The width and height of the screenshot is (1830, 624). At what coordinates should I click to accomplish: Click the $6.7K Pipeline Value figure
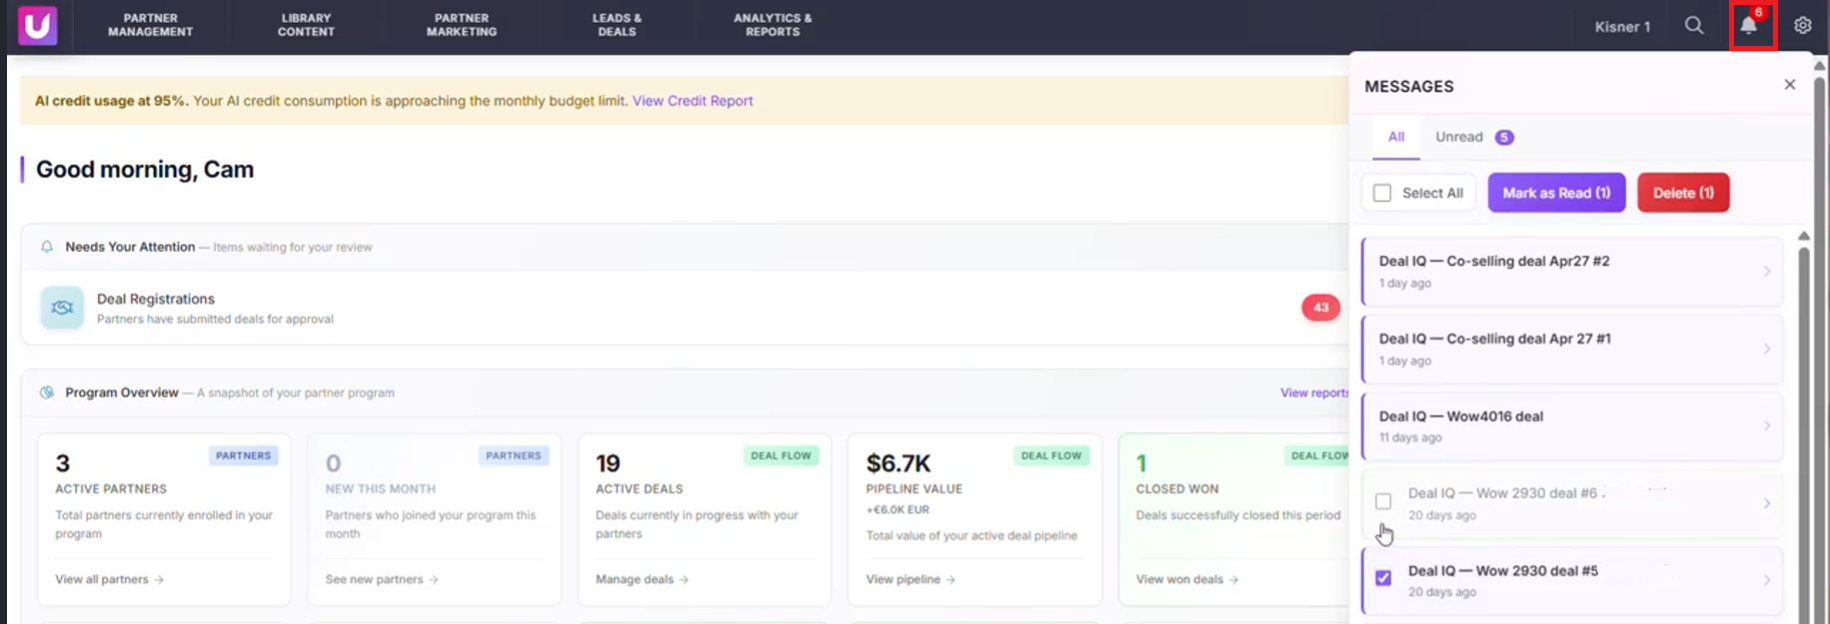pyautogui.click(x=898, y=464)
